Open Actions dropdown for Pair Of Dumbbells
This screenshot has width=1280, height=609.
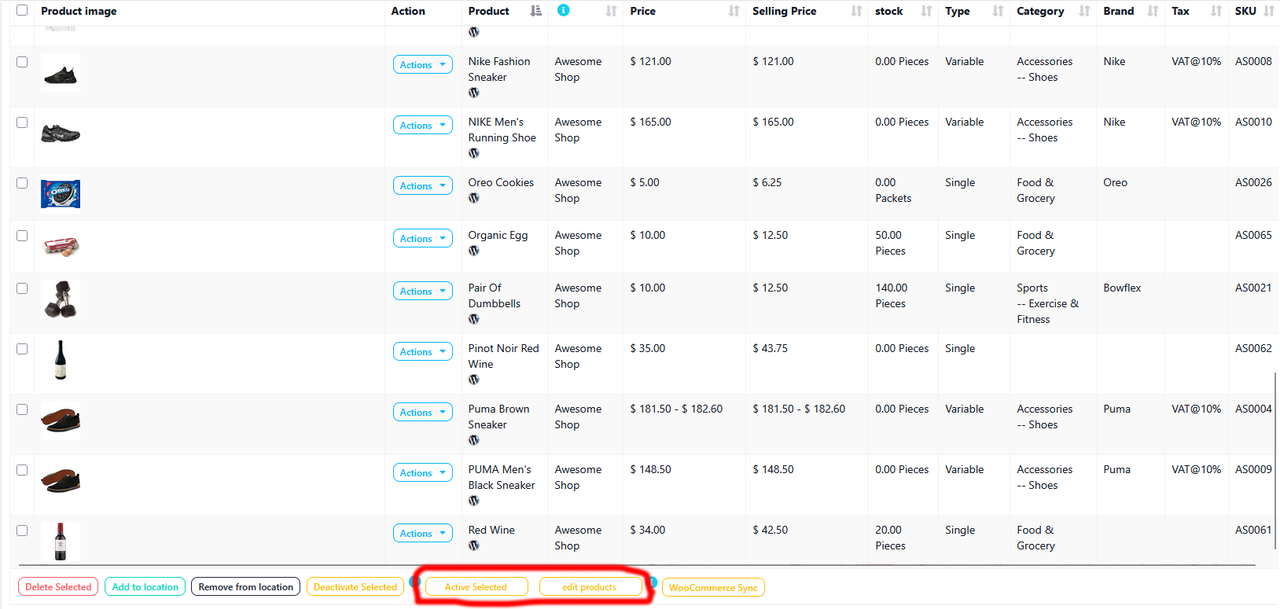[422, 291]
